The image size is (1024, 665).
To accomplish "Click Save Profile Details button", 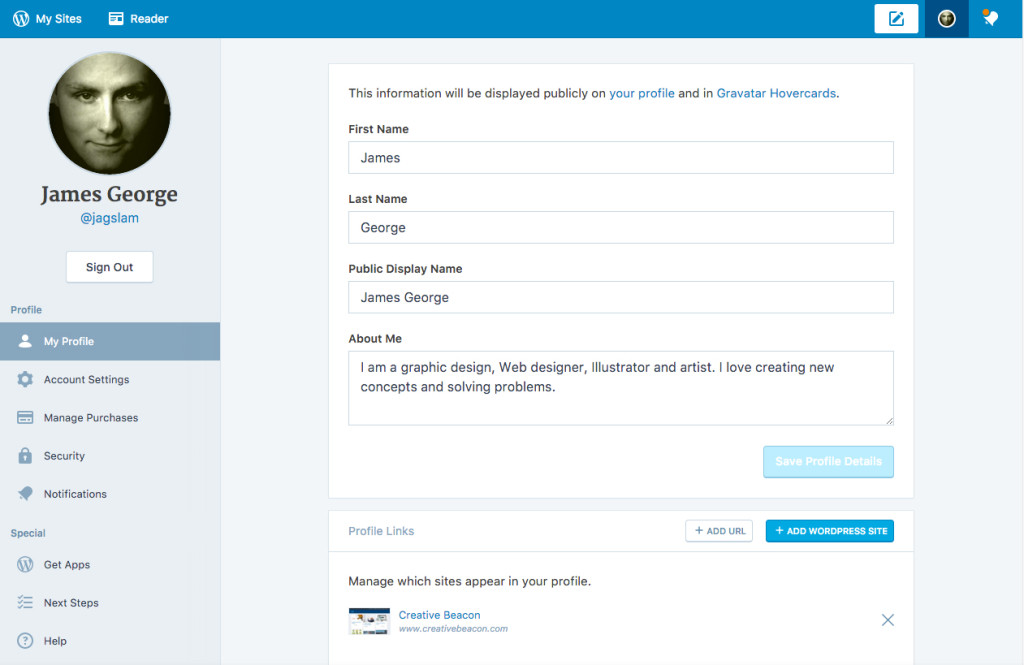I will pyautogui.click(x=828, y=462).
